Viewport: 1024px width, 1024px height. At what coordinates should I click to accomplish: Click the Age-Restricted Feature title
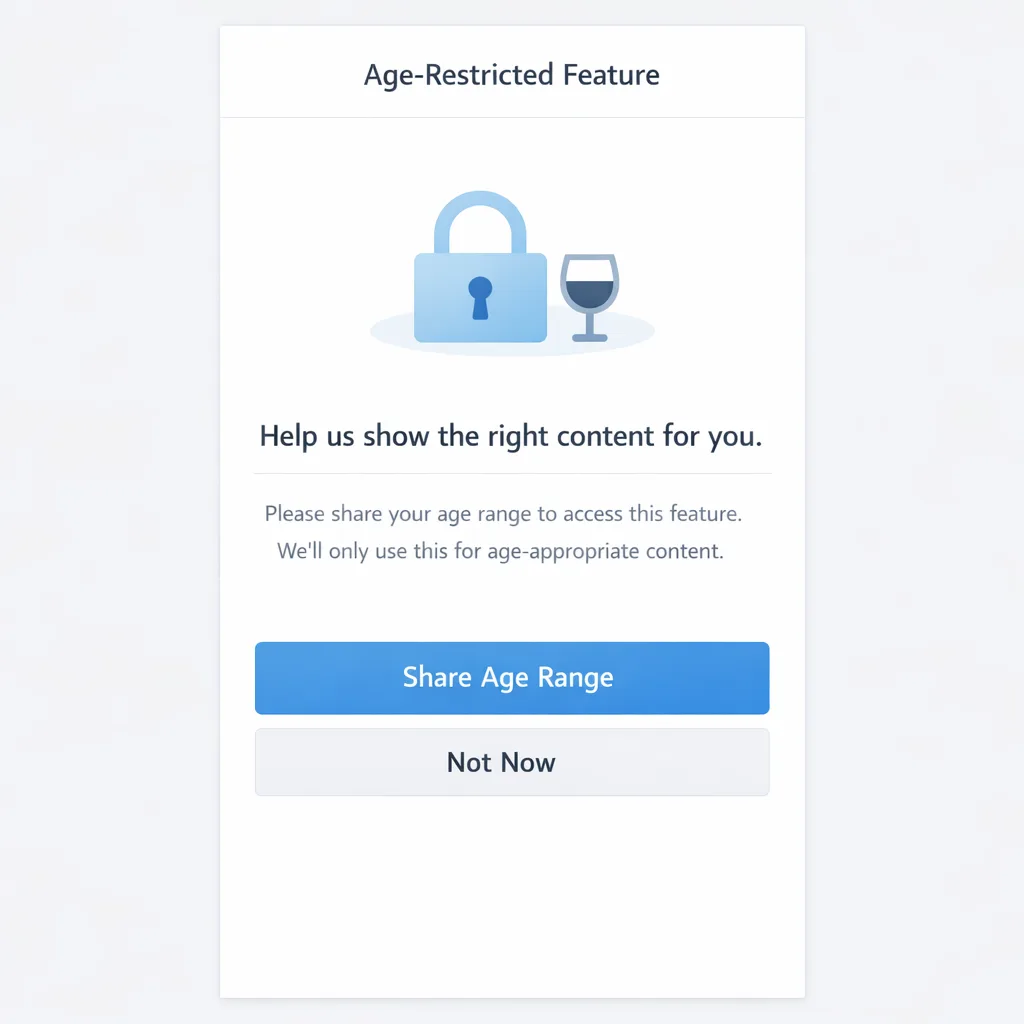(x=511, y=74)
